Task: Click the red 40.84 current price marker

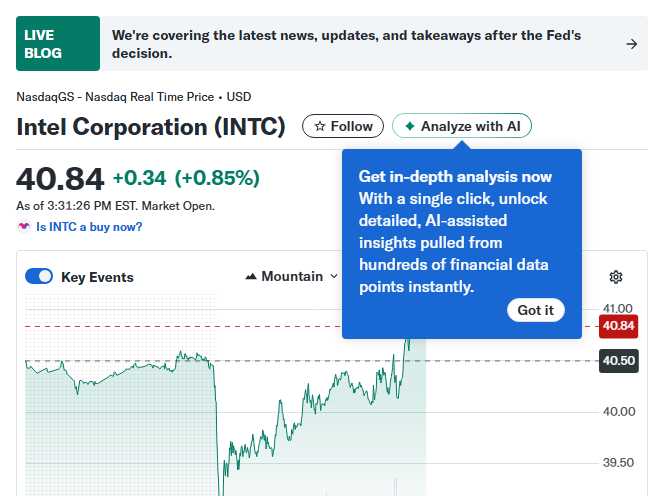Action: pos(618,326)
